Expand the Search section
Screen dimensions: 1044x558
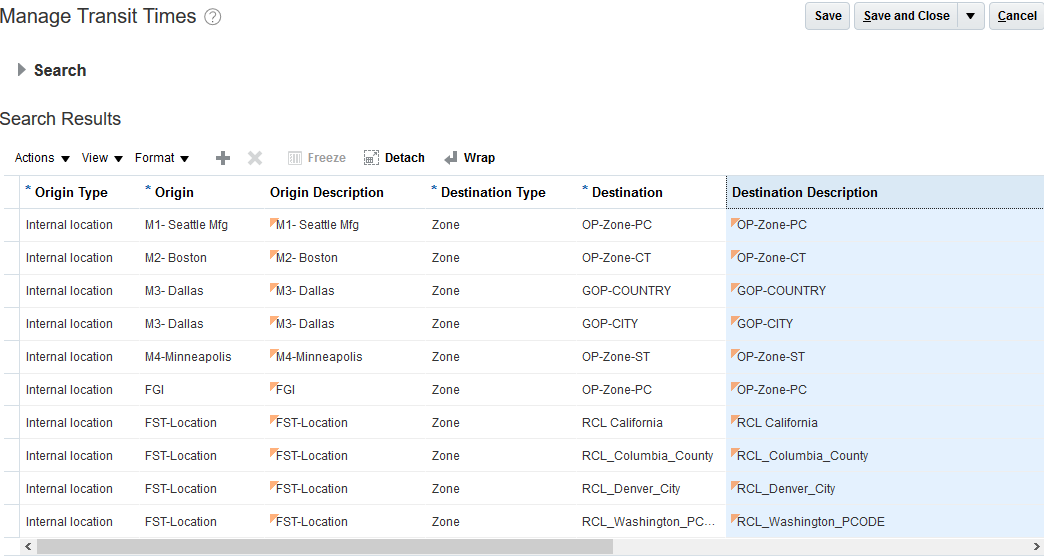(22, 70)
